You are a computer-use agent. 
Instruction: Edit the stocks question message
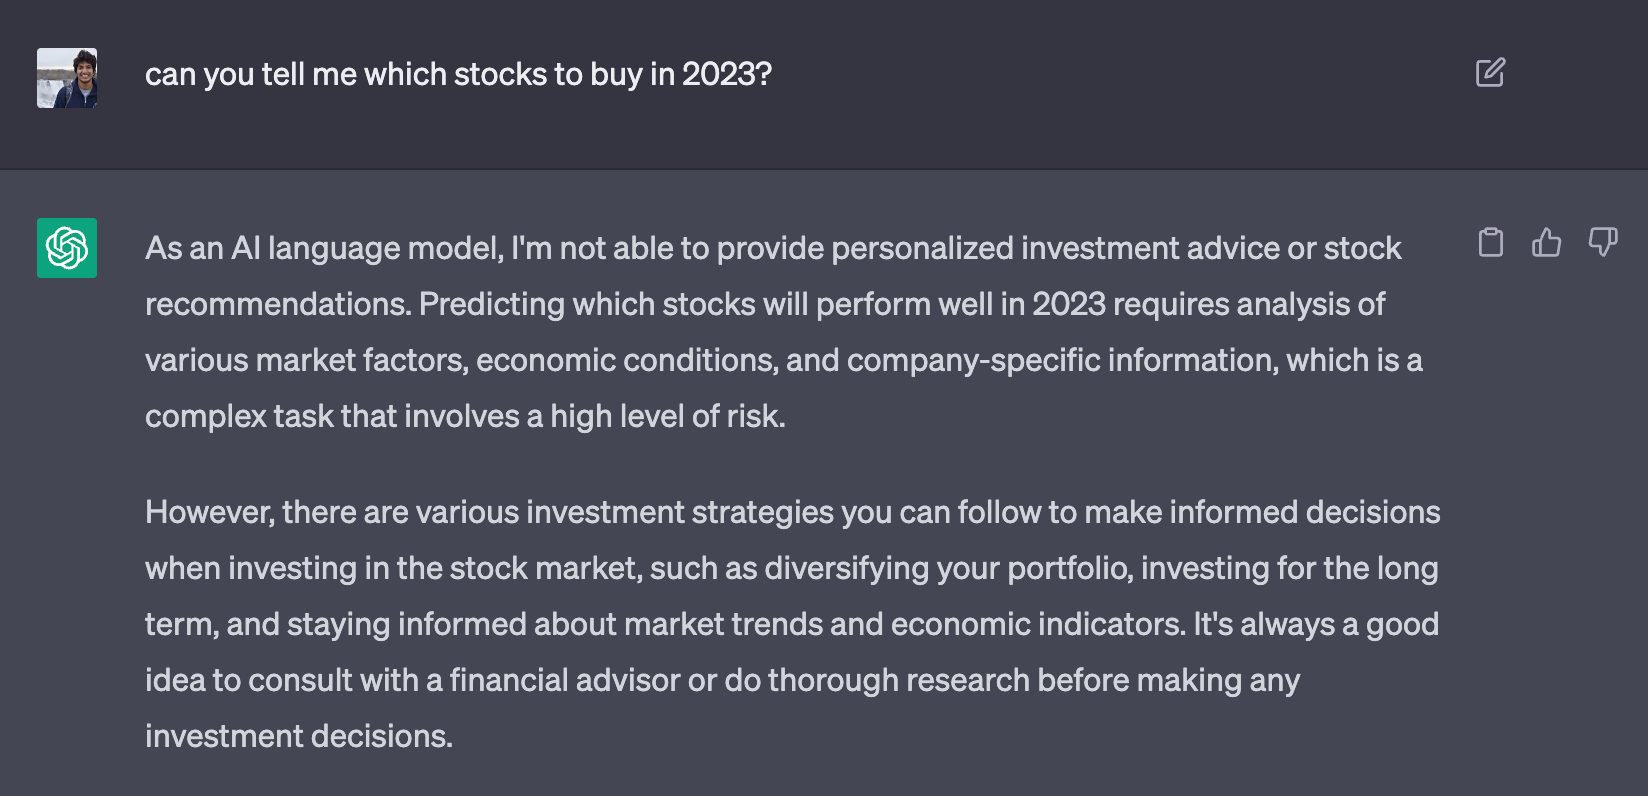tap(1490, 73)
